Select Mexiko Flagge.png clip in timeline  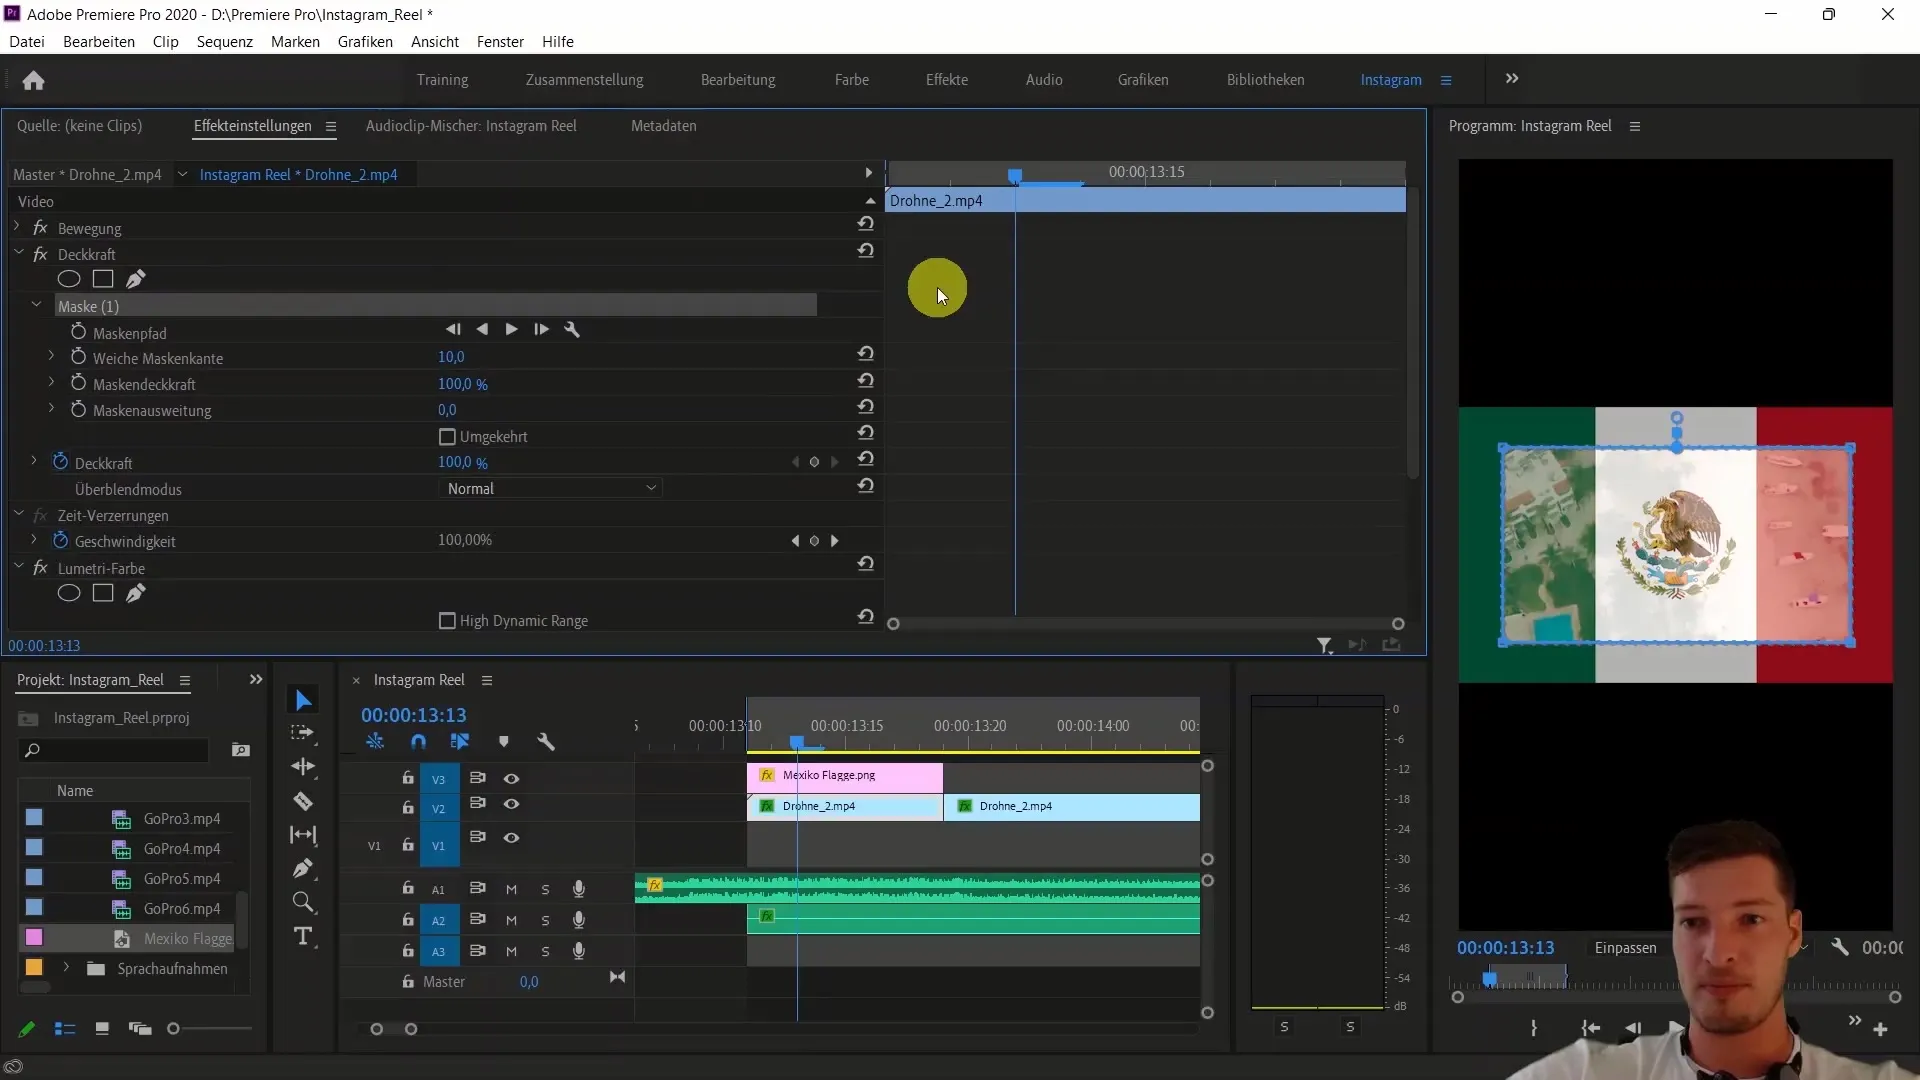coord(845,776)
